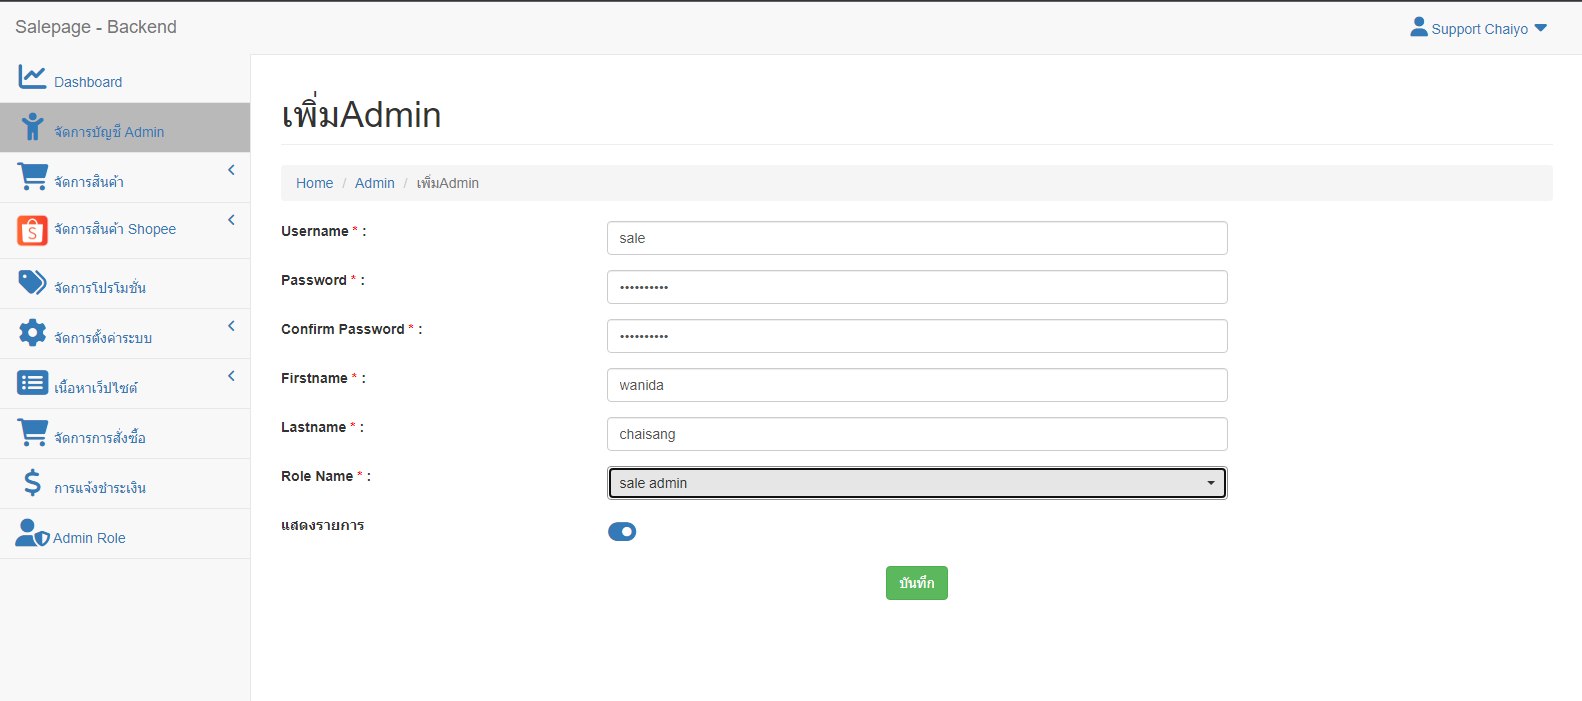Click the Dashboard chart icon
The height and width of the screenshot is (701, 1582).
[32, 76]
